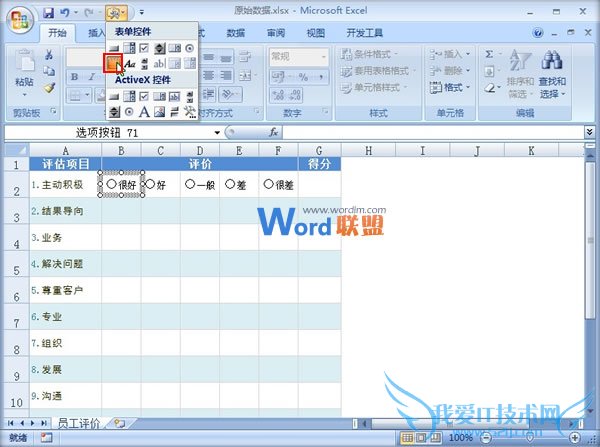Insert a form Option Button control

coord(189,48)
